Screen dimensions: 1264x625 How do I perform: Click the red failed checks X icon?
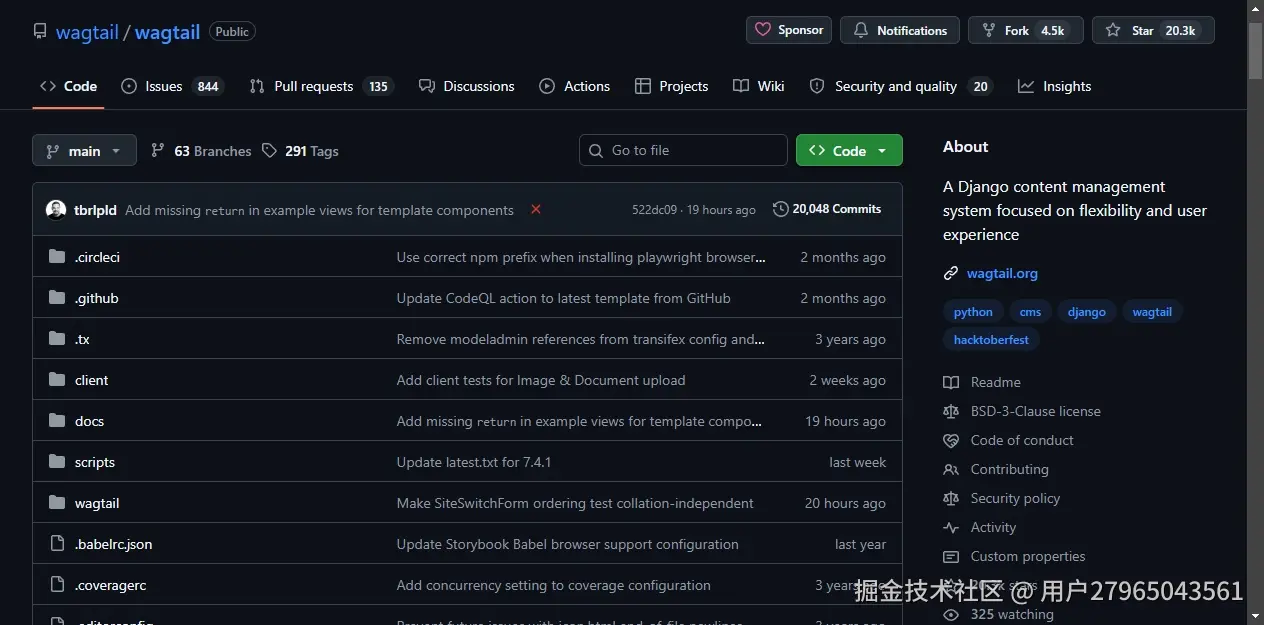tap(536, 209)
